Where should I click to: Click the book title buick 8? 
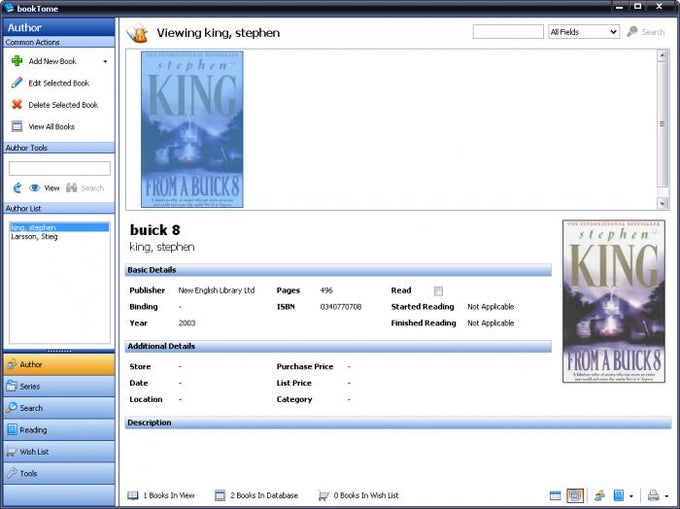(155, 229)
